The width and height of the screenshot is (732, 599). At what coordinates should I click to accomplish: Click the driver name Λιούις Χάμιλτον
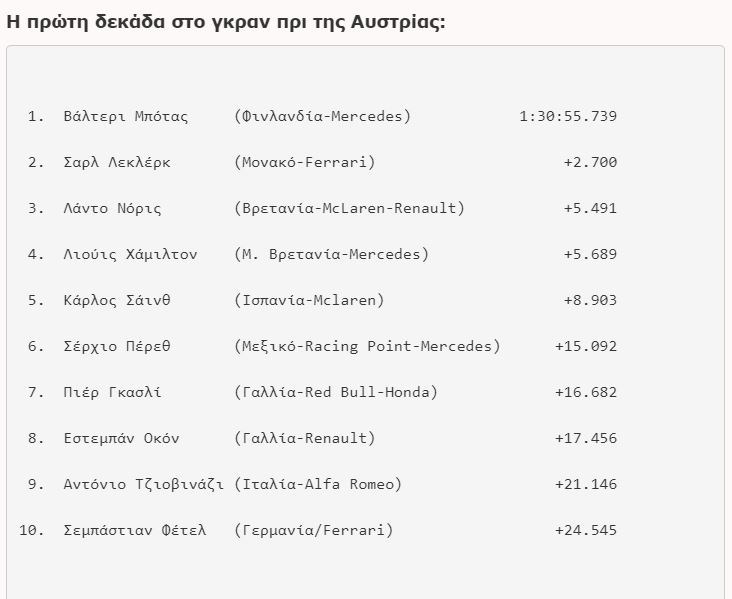pyautogui.click(x=130, y=254)
